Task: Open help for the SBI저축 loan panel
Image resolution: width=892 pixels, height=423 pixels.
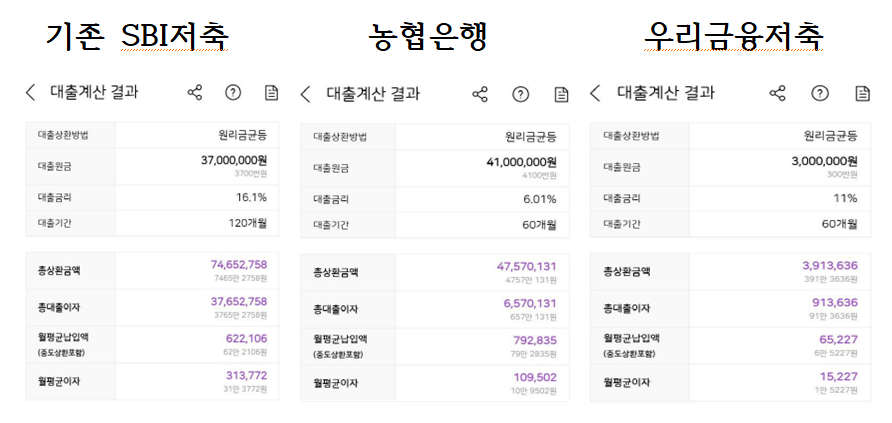Action: [x=233, y=93]
